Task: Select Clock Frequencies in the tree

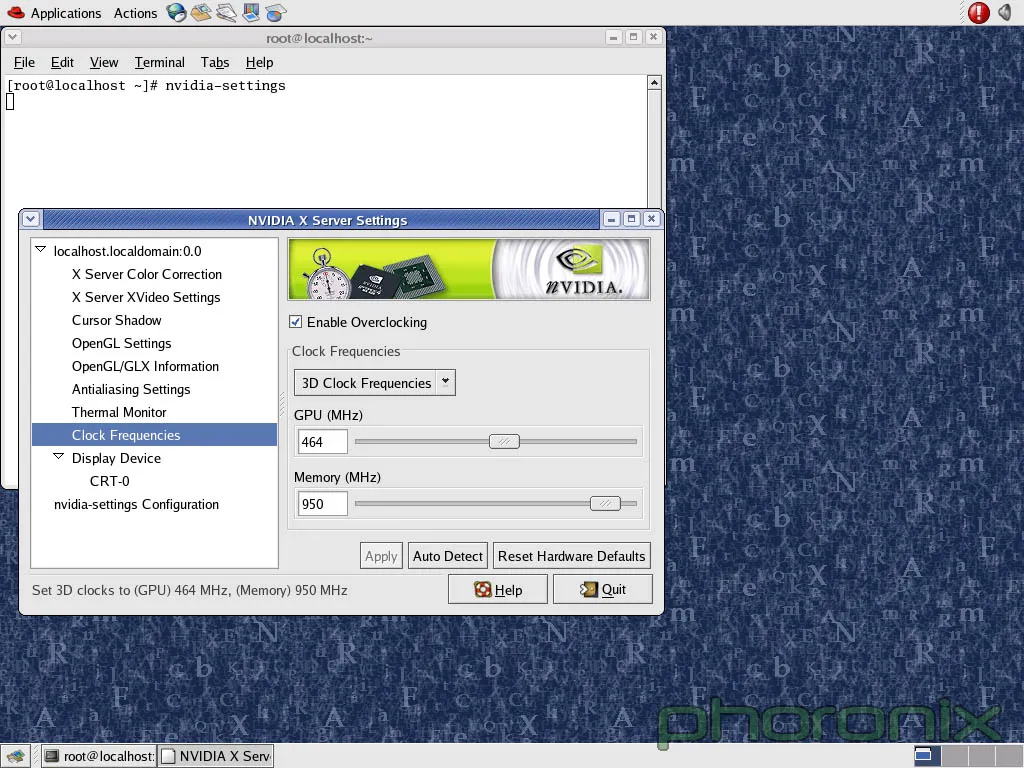Action: pyautogui.click(x=154, y=435)
